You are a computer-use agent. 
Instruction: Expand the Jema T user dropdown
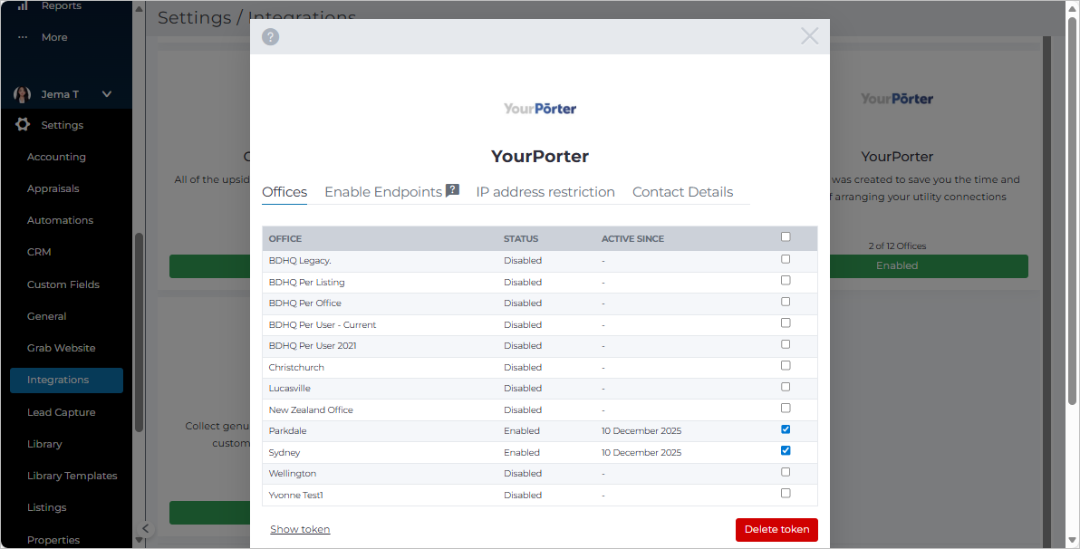pyautogui.click(x=107, y=94)
